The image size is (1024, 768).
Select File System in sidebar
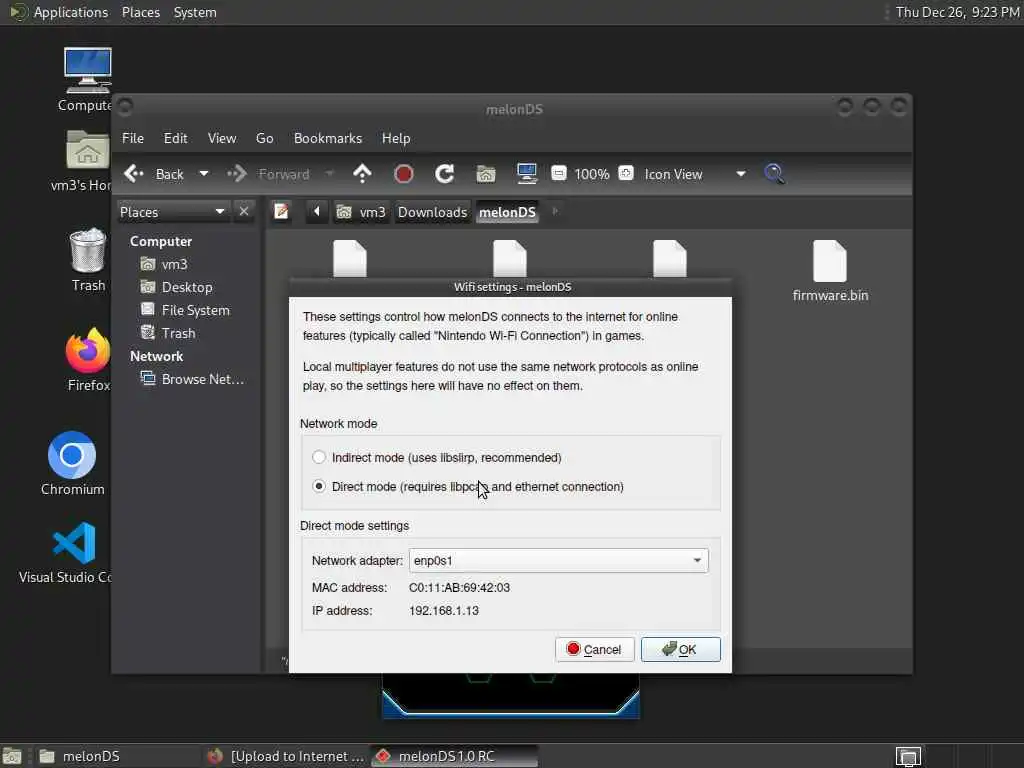pos(195,310)
